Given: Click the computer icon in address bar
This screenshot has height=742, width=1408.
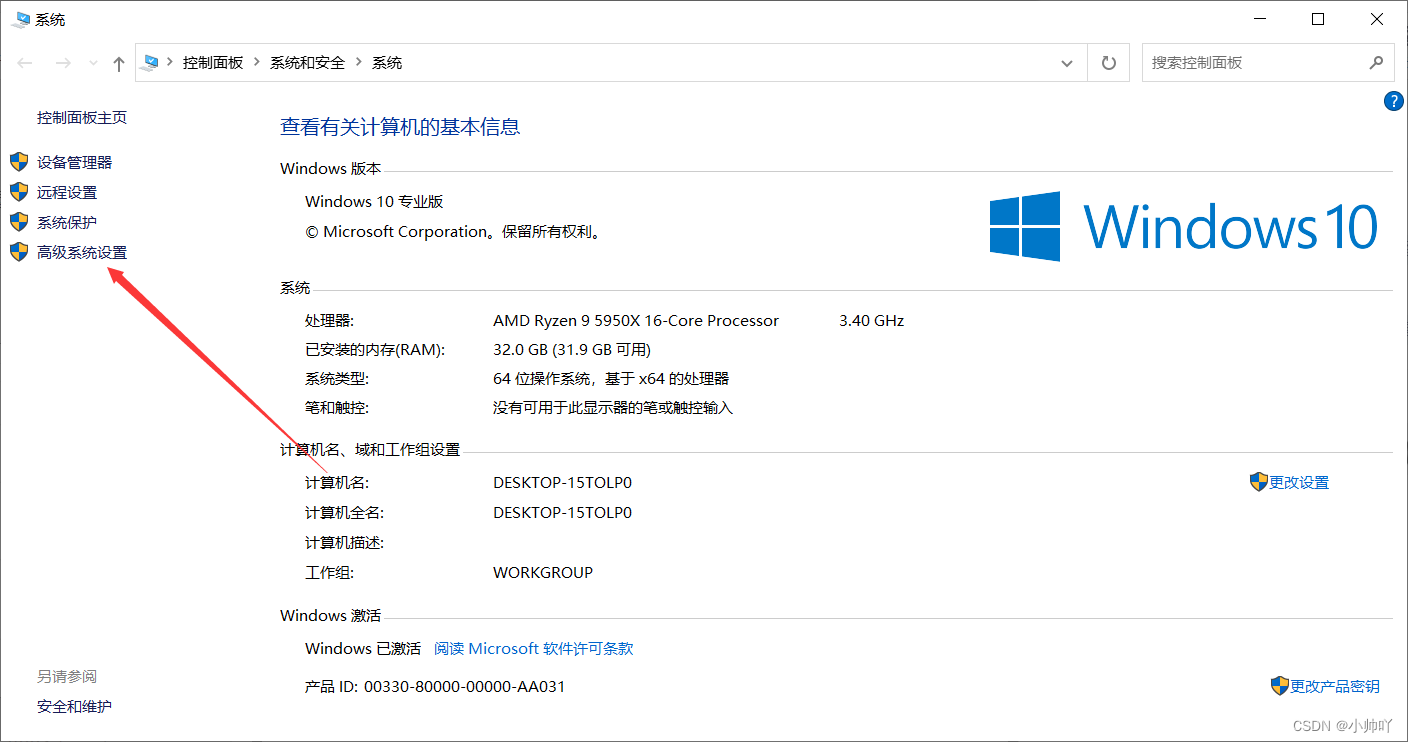Looking at the screenshot, I should (x=151, y=62).
